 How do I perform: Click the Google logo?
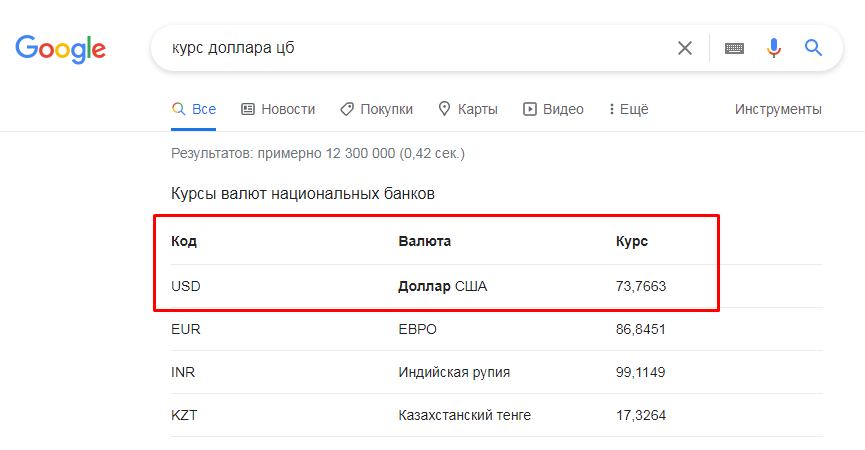61,48
